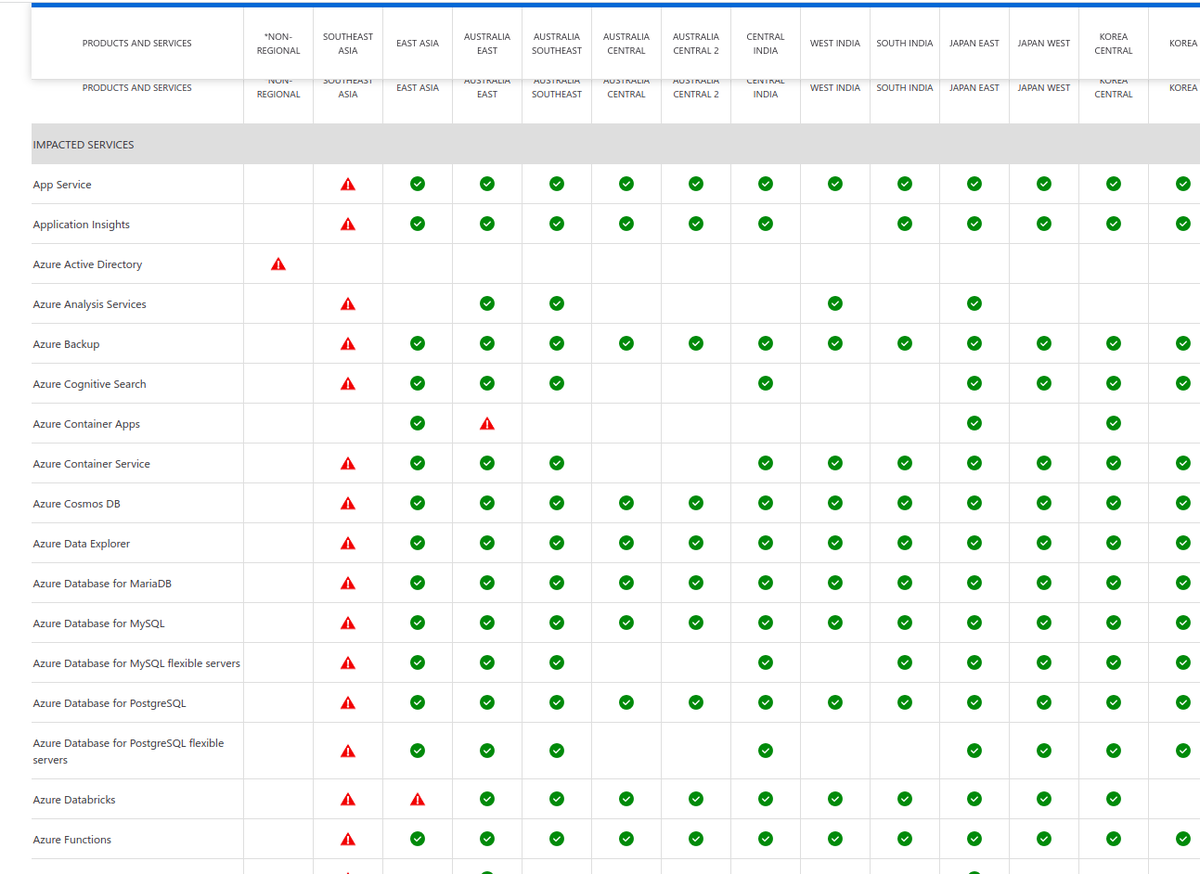Select the Azure Container Apps check under East Asia
This screenshot has width=1200, height=874.
pyautogui.click(x=418, y=423)
